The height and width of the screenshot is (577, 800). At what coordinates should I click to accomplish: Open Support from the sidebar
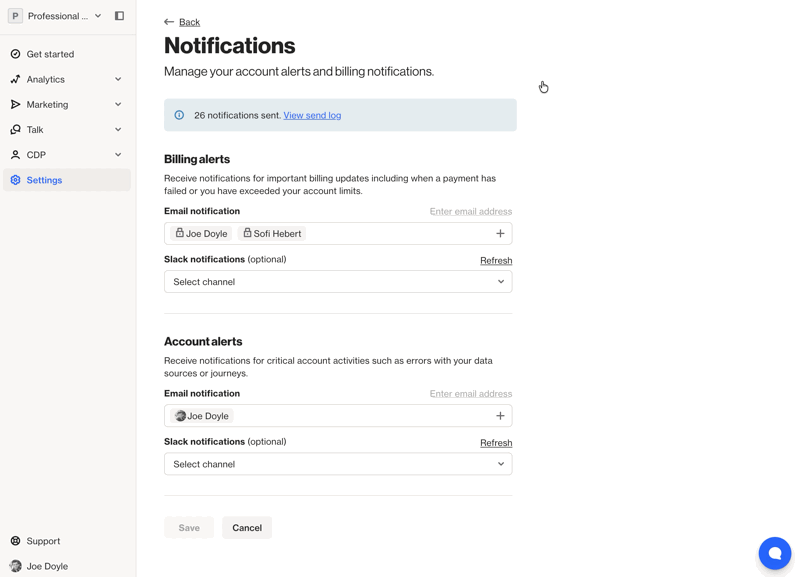click(43, 541)
